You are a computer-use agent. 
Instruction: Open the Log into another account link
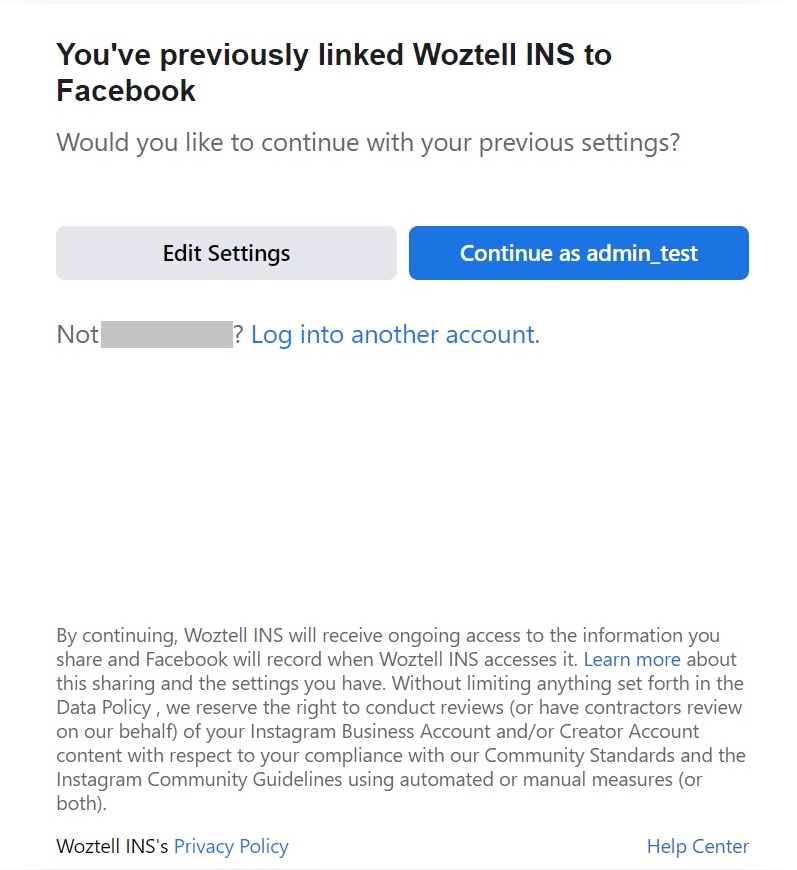(395, 335)
